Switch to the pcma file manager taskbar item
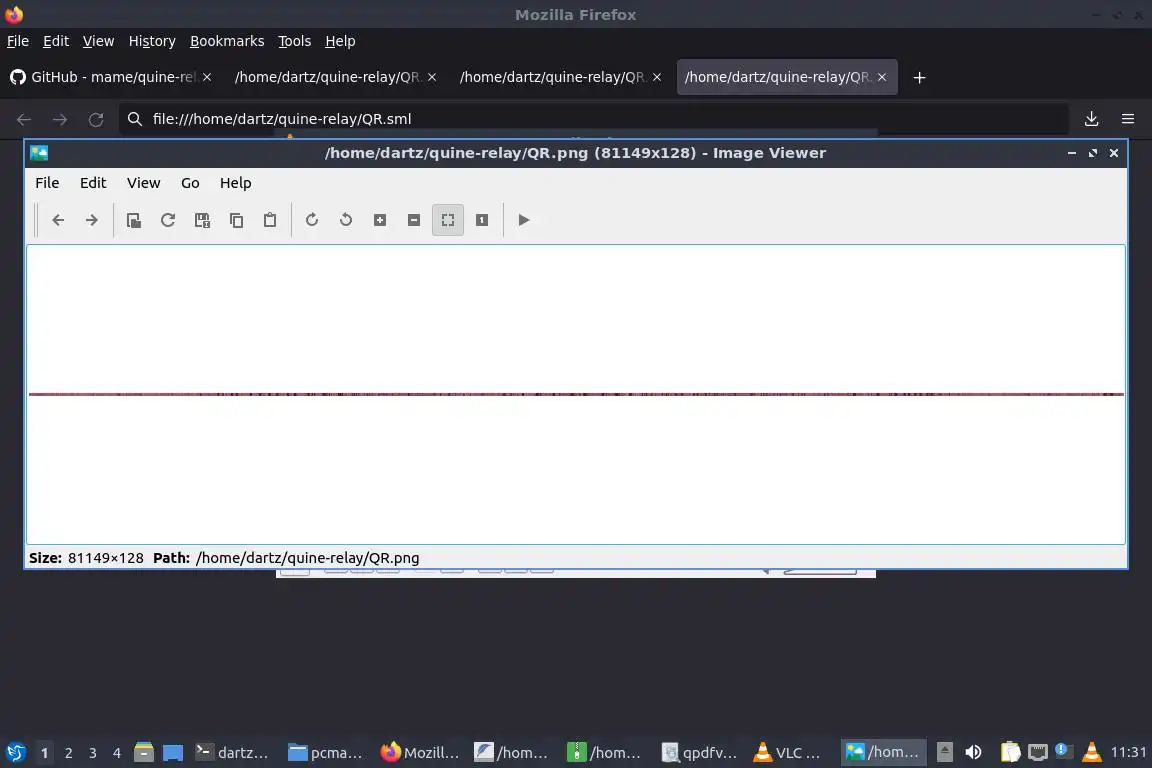1152x768 pixels. [325, 753]
